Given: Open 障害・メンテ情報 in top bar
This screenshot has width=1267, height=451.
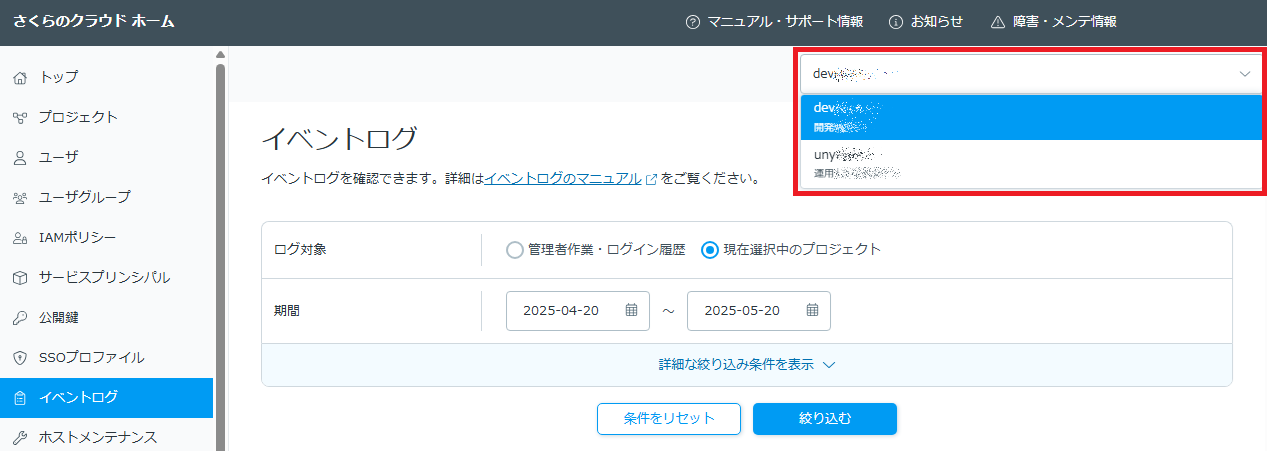Looking at the screenshot, I should tap(1053, 22).
